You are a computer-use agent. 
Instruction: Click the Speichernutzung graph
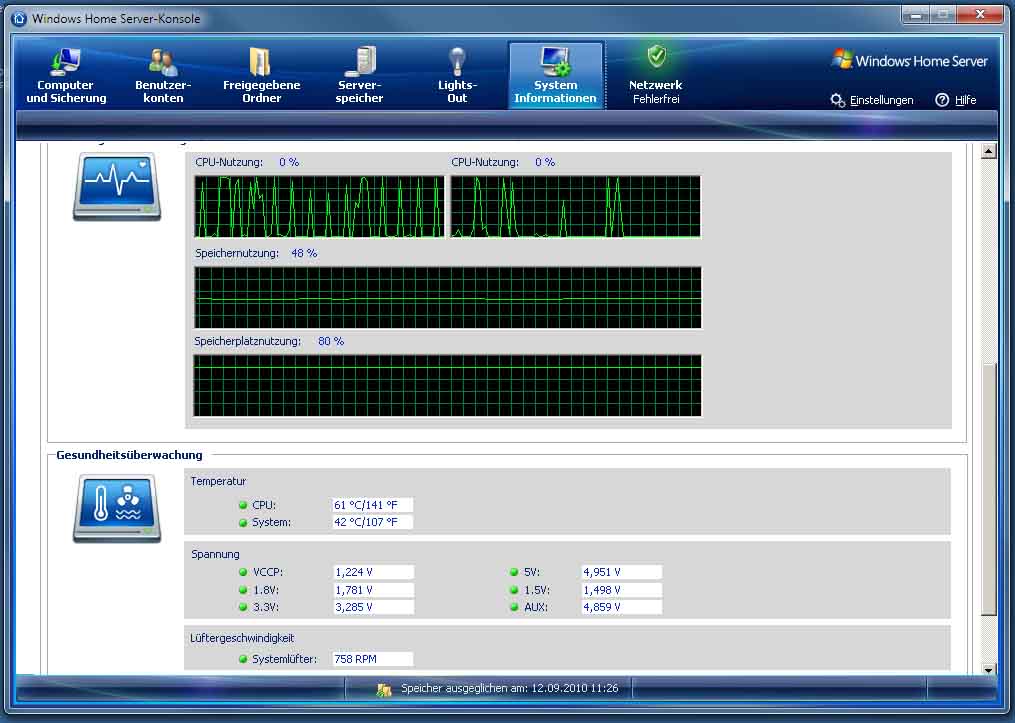click(x=448, y=298)
